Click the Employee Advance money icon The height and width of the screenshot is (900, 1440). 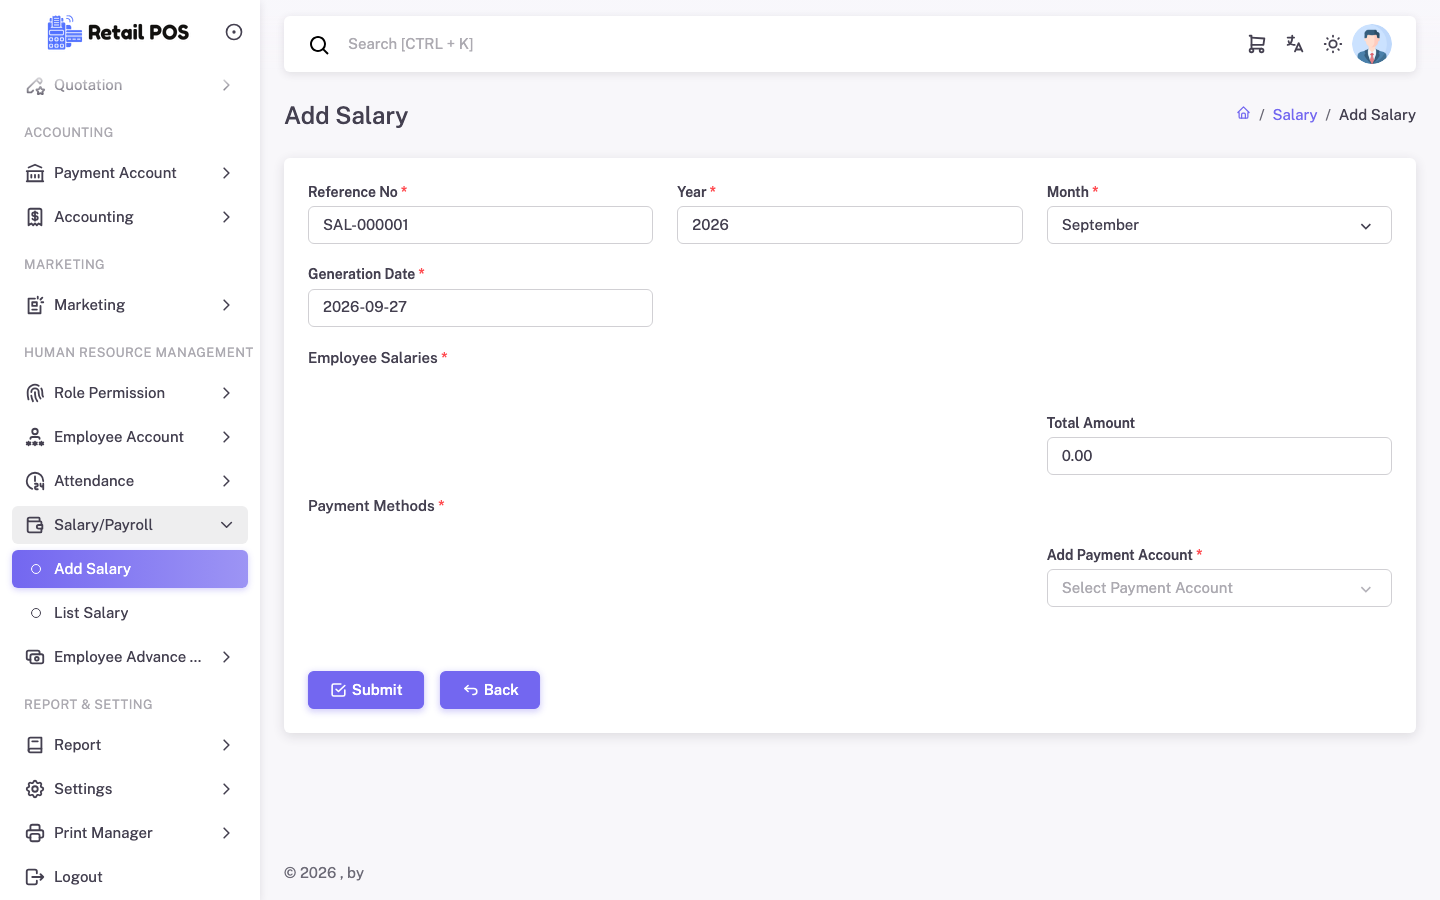coord(35,657)
